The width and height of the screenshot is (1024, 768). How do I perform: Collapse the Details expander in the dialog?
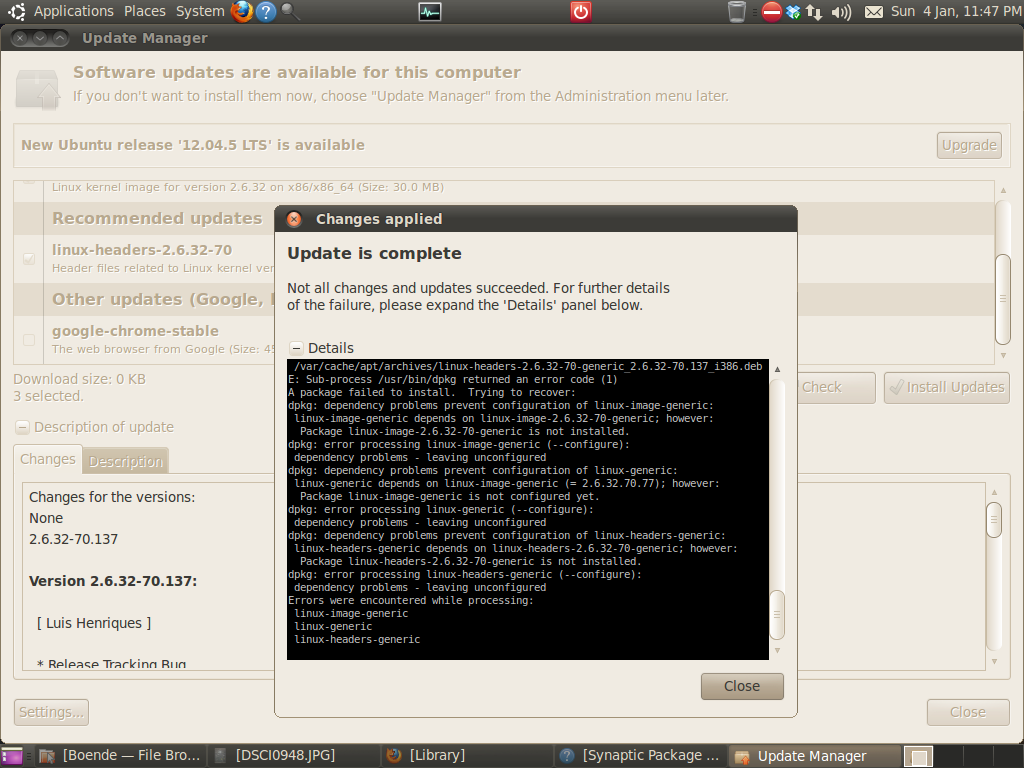pos(296,348)
